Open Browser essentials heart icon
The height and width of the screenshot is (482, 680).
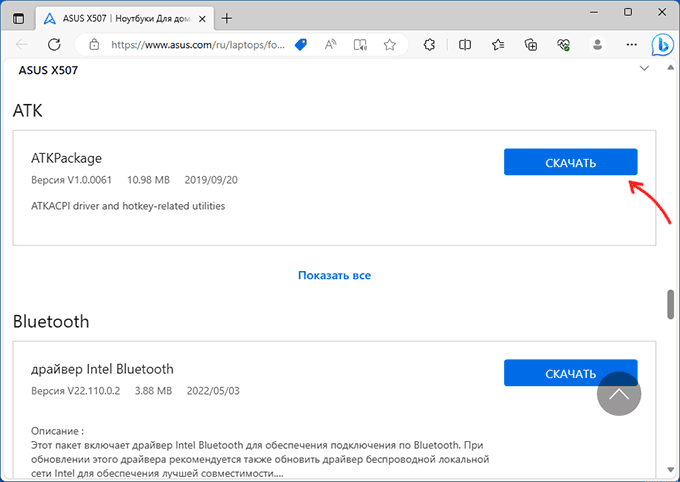[x=563, y=44]
